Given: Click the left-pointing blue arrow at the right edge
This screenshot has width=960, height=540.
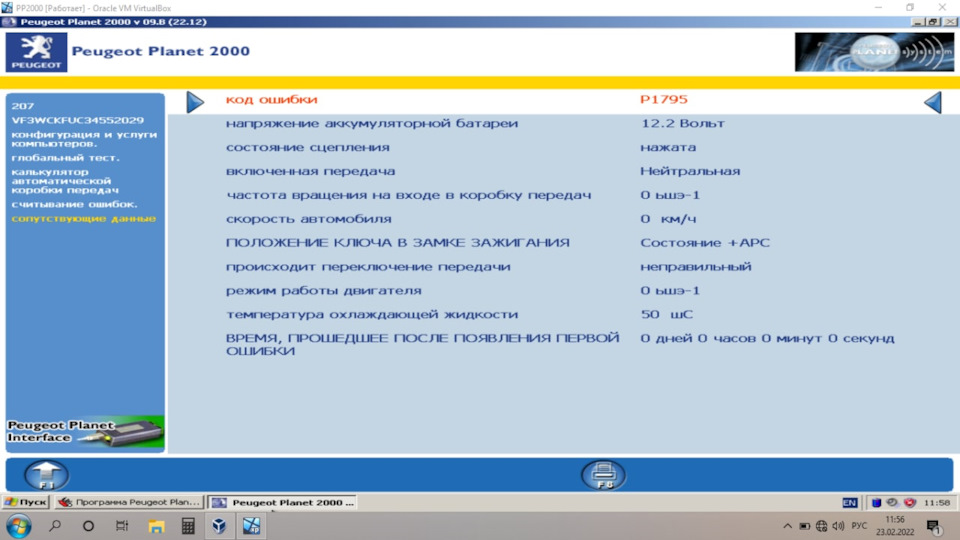Looking at the screenshot, I should point(932,102).
